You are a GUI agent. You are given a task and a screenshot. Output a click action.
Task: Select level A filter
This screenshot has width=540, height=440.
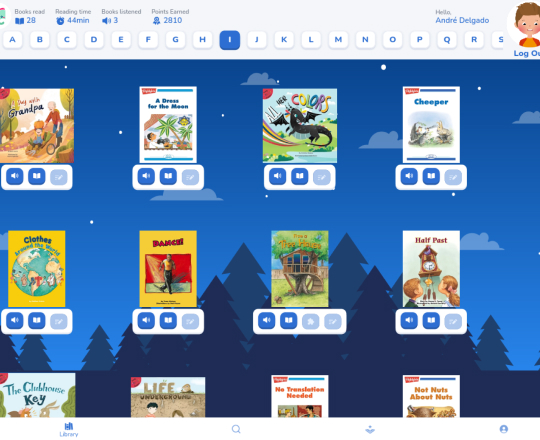click(12, 40)
